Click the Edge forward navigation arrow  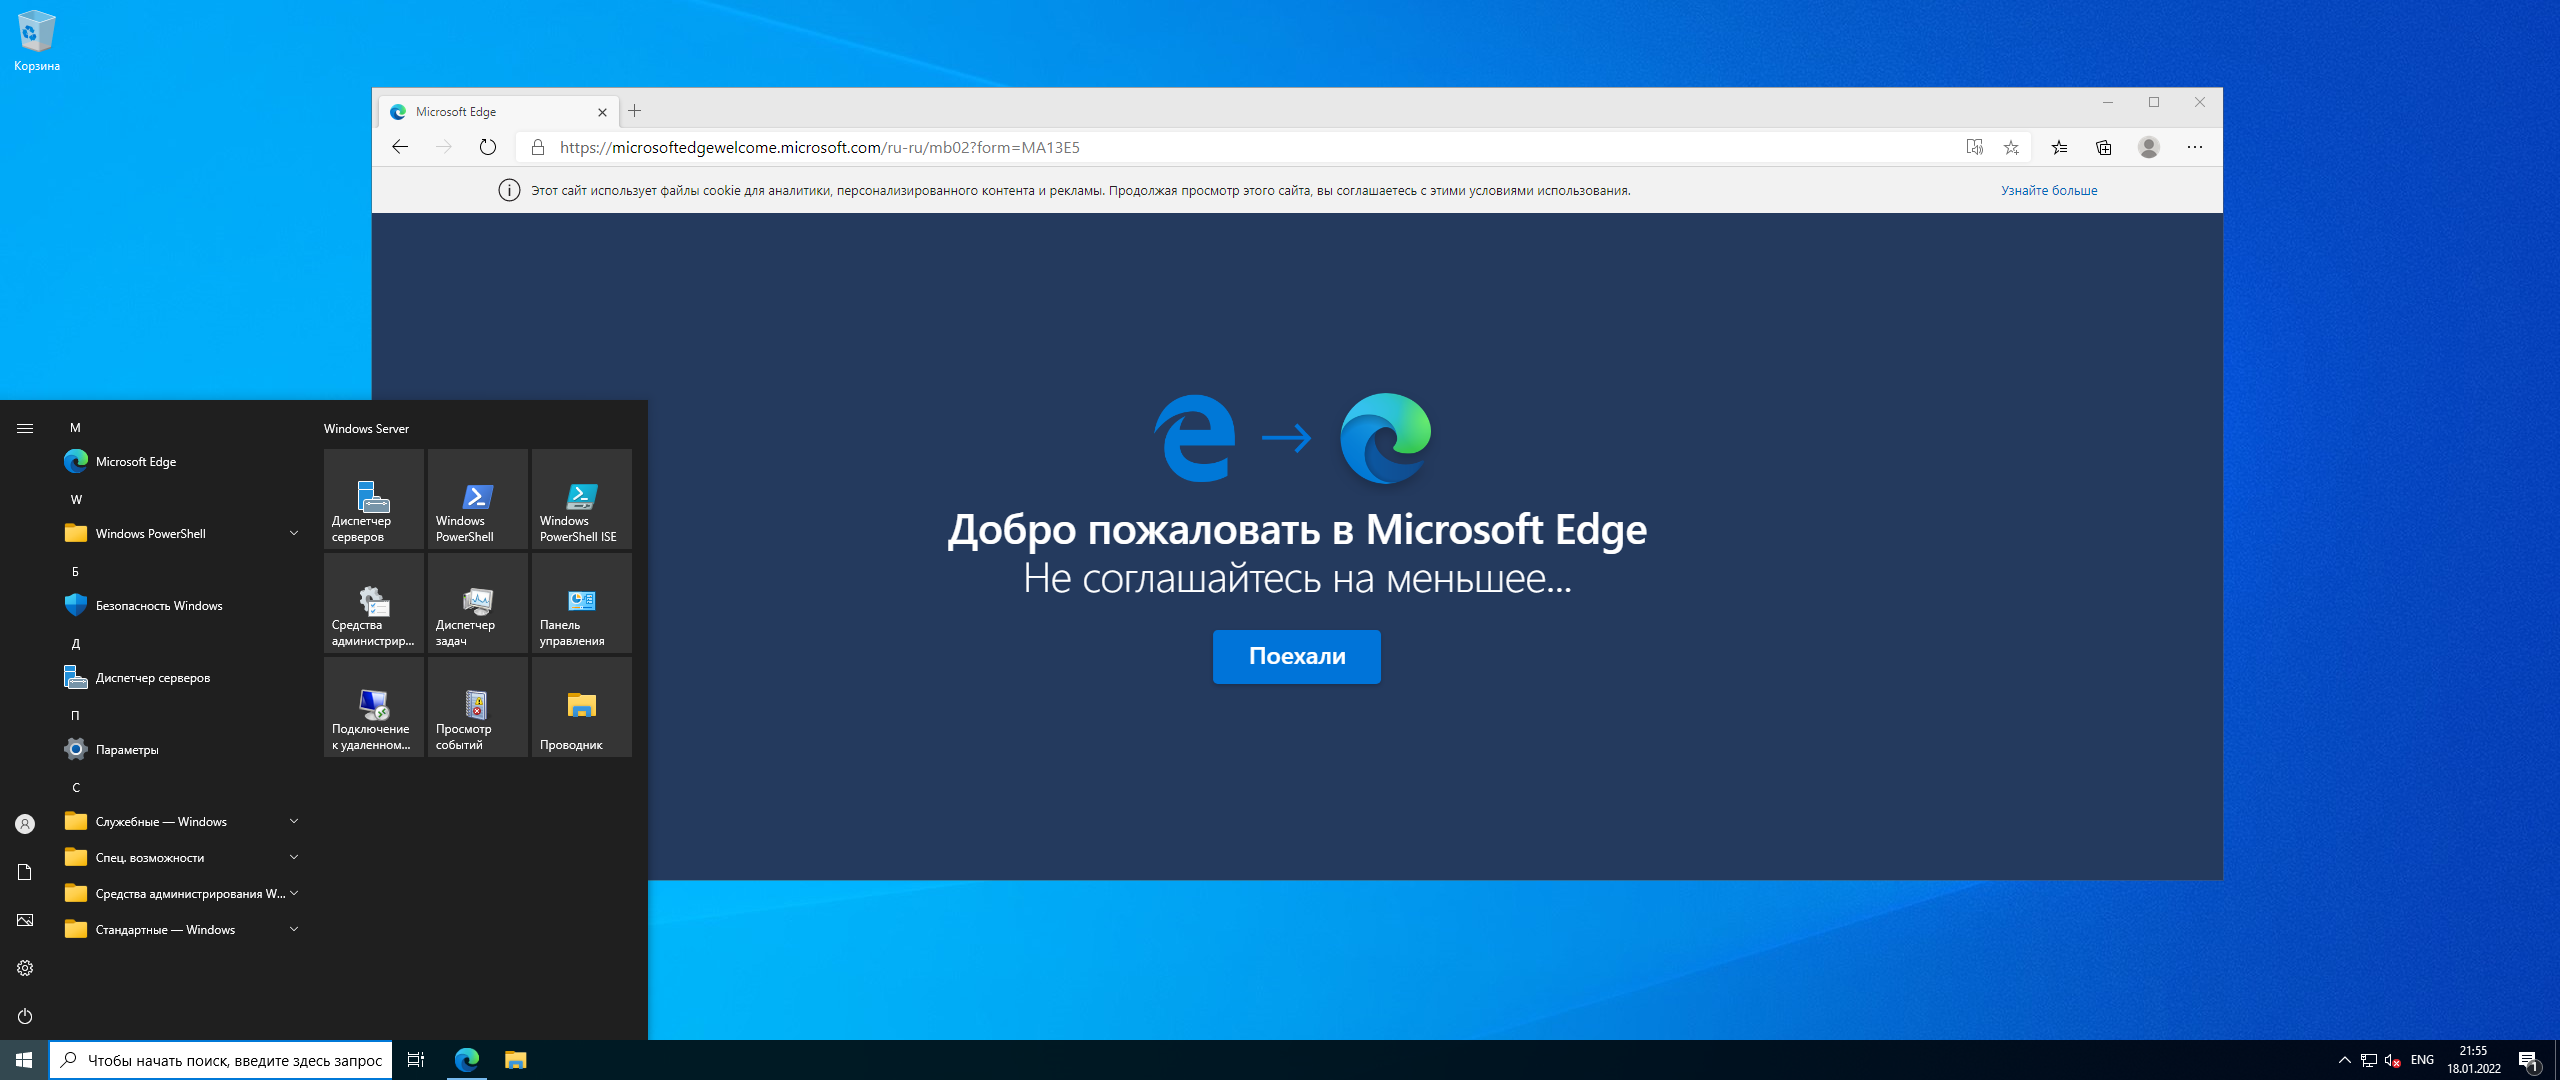[444, 147]
